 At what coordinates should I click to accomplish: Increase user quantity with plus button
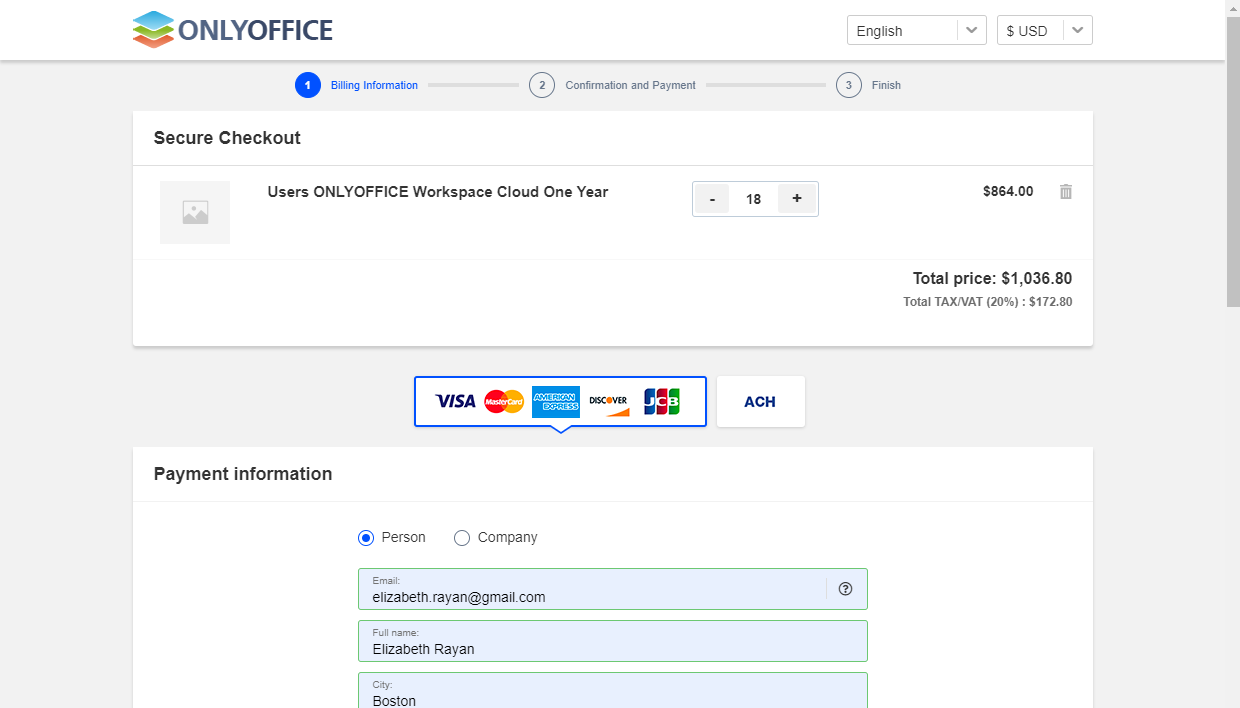click(x=797, y=198)
